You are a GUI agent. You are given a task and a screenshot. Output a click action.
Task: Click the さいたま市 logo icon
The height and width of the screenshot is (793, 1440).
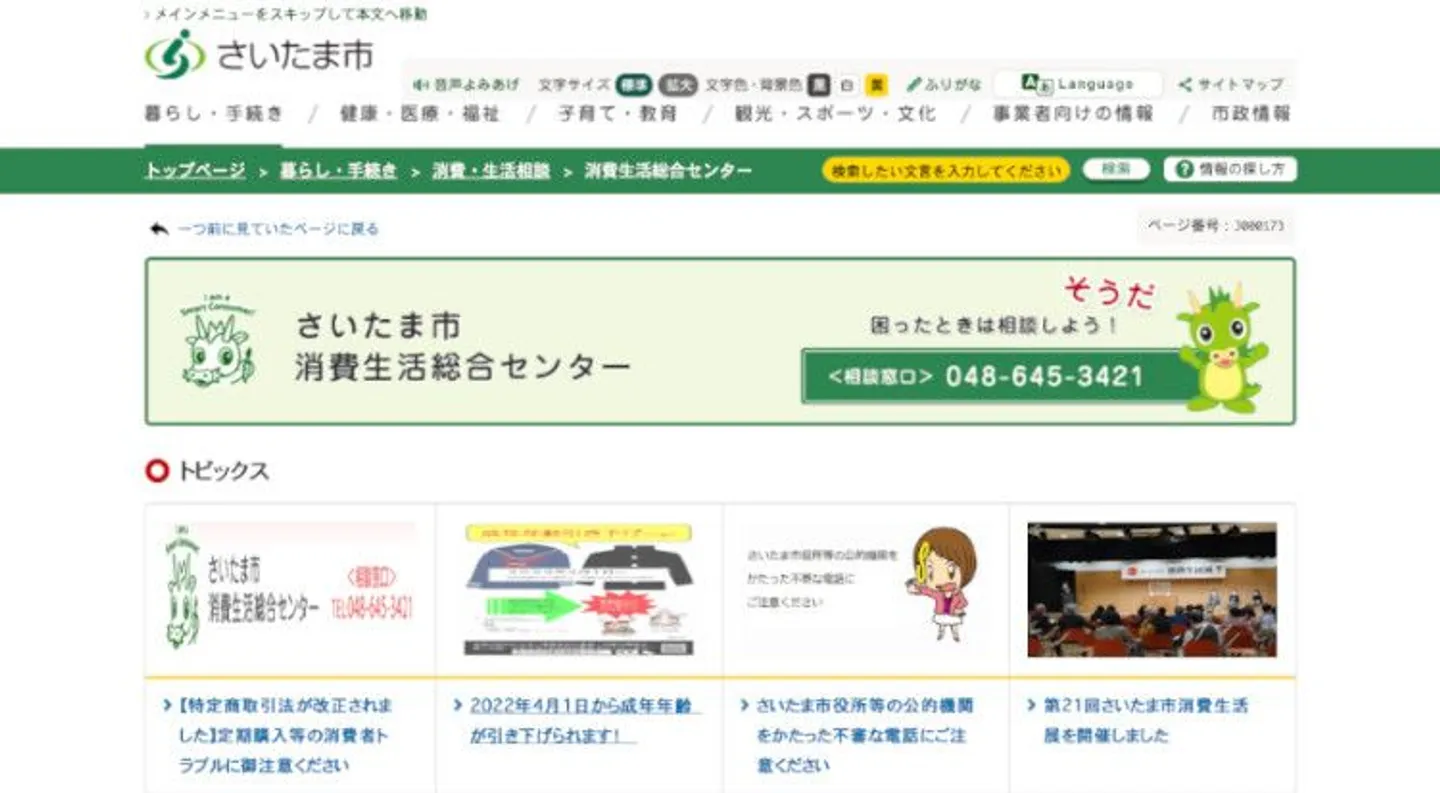(x=174, y=55)
